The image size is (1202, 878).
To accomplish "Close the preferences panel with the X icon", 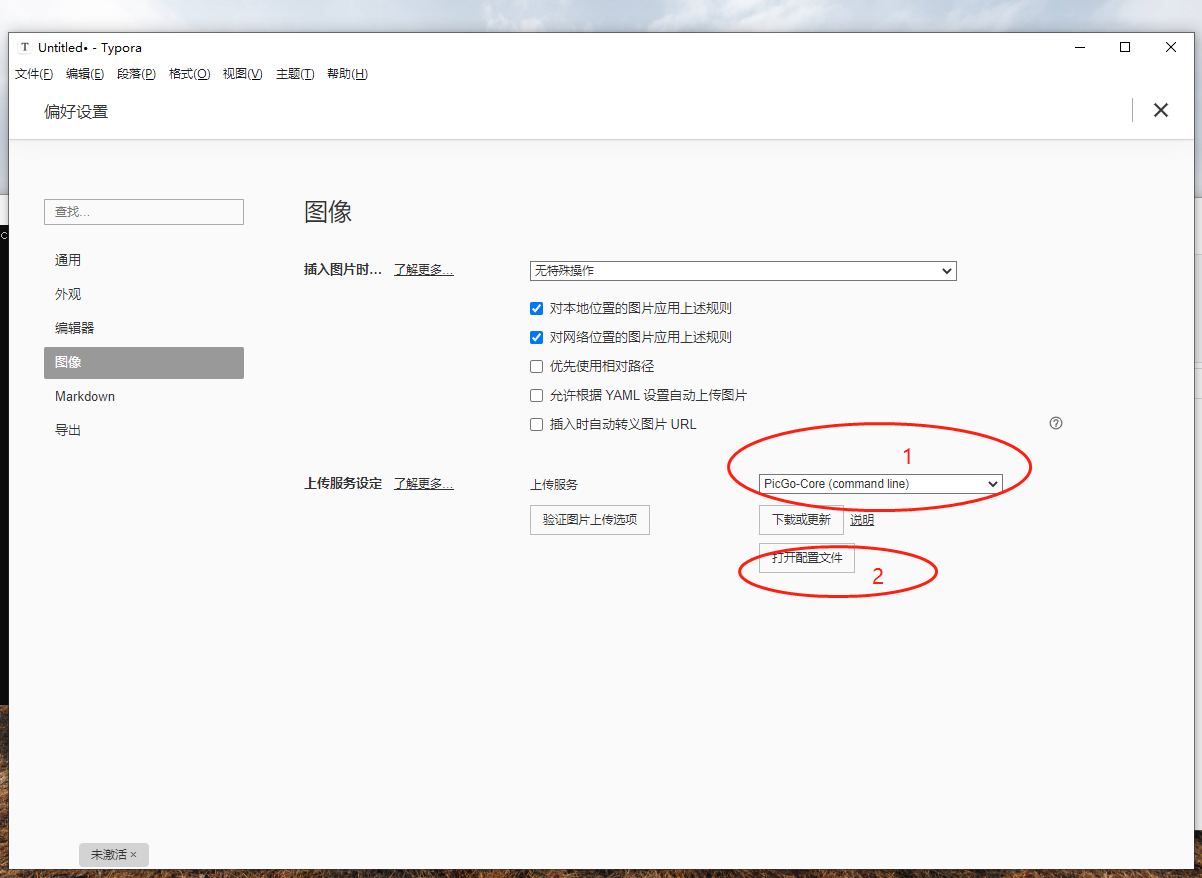I will (1160, 110).
